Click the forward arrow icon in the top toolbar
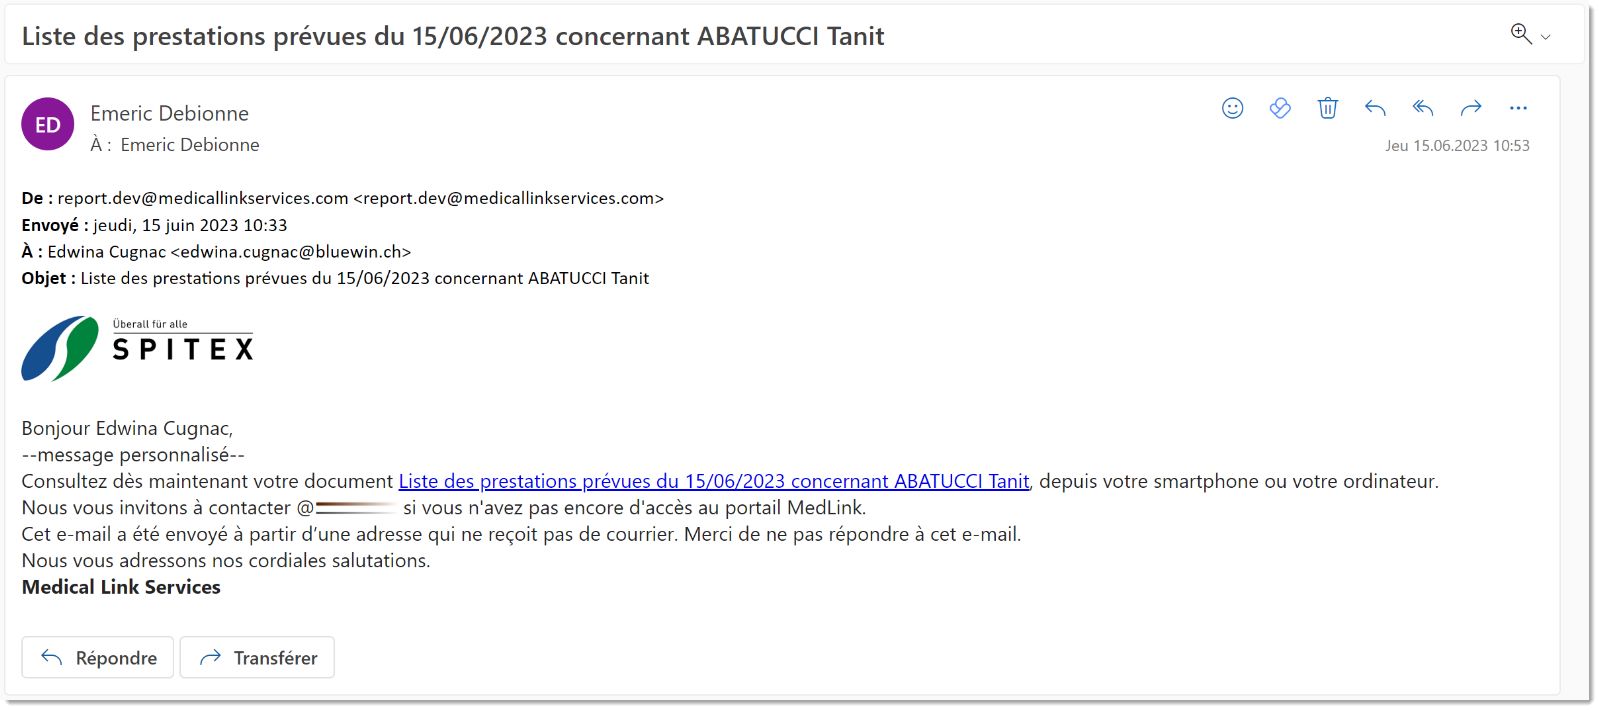 [1471, 108]
